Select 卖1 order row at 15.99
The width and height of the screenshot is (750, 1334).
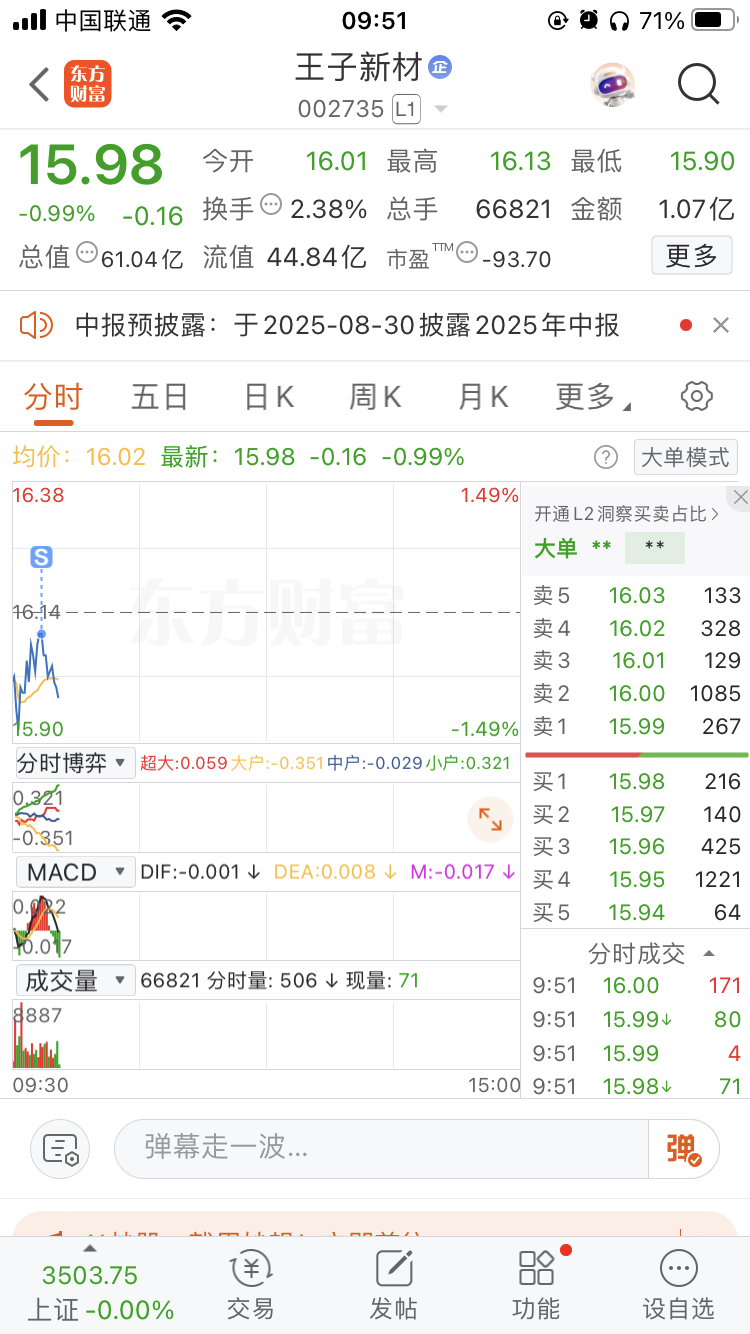(x=636, y=726)
